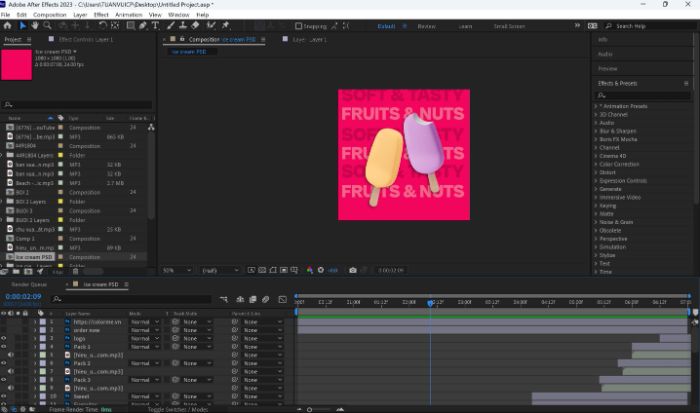Expand the Animation Presets category

tap(596, 106)
